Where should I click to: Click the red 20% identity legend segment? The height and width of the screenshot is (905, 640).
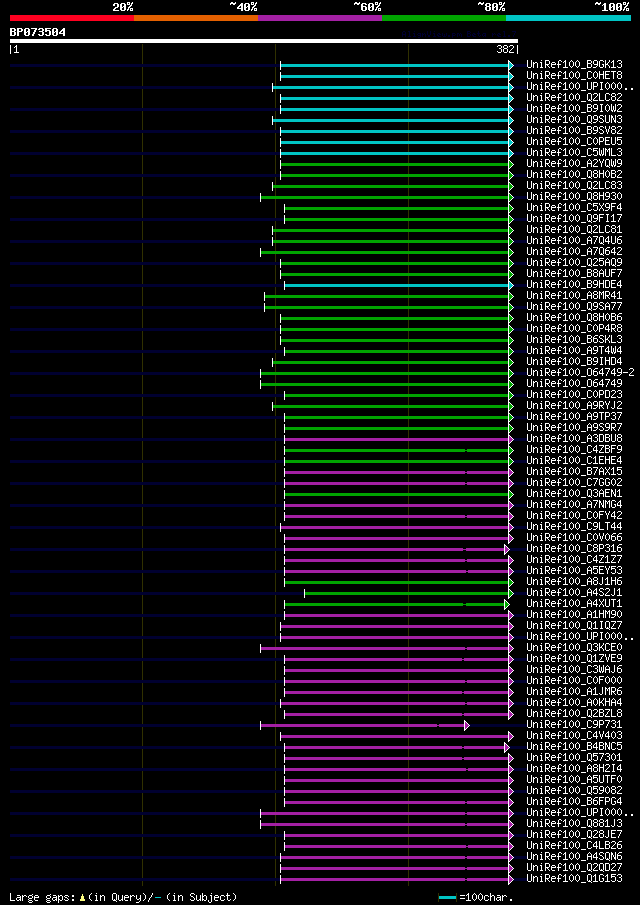[x=72, y=18]
